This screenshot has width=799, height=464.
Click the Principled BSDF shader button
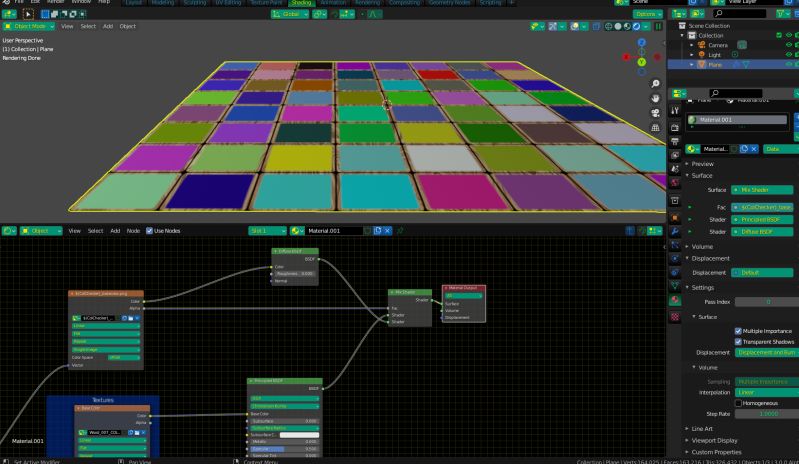[x=762, y=220]
